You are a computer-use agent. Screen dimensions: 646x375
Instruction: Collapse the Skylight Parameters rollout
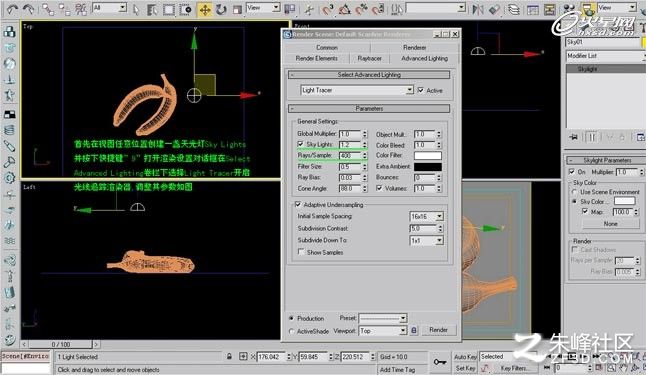[x=606, y=160]
